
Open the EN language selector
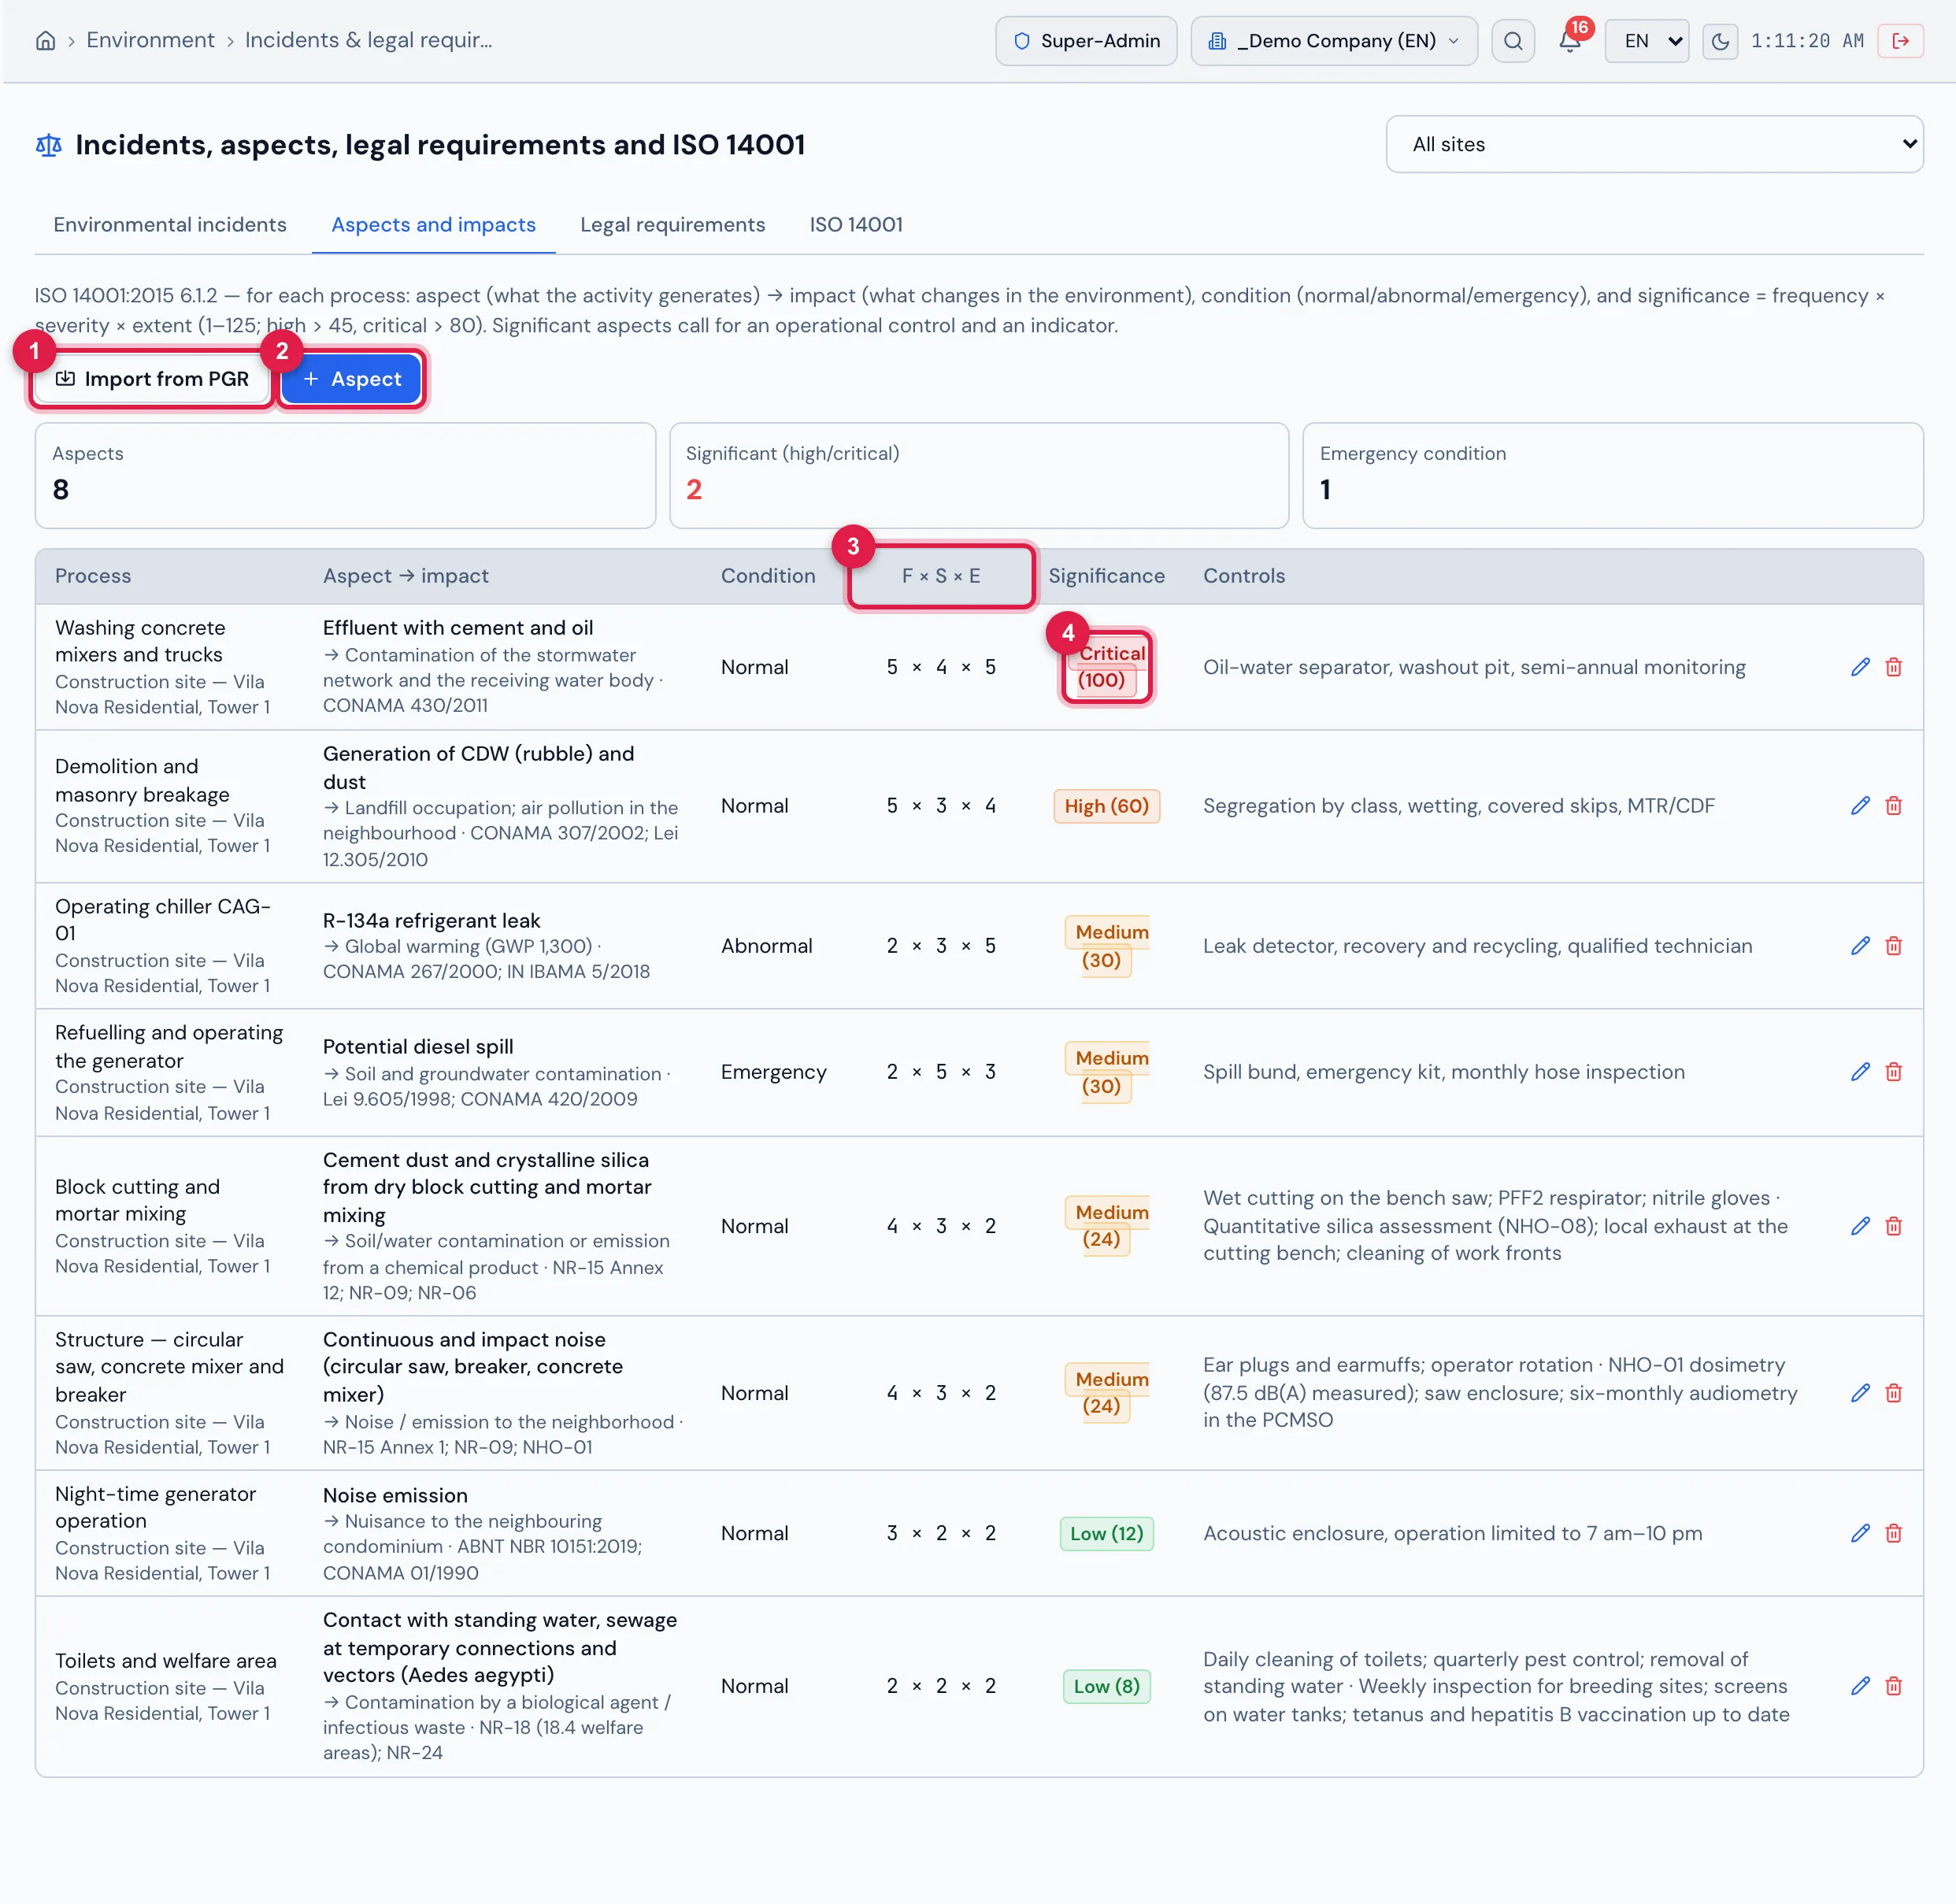(x=1646, y=41)
